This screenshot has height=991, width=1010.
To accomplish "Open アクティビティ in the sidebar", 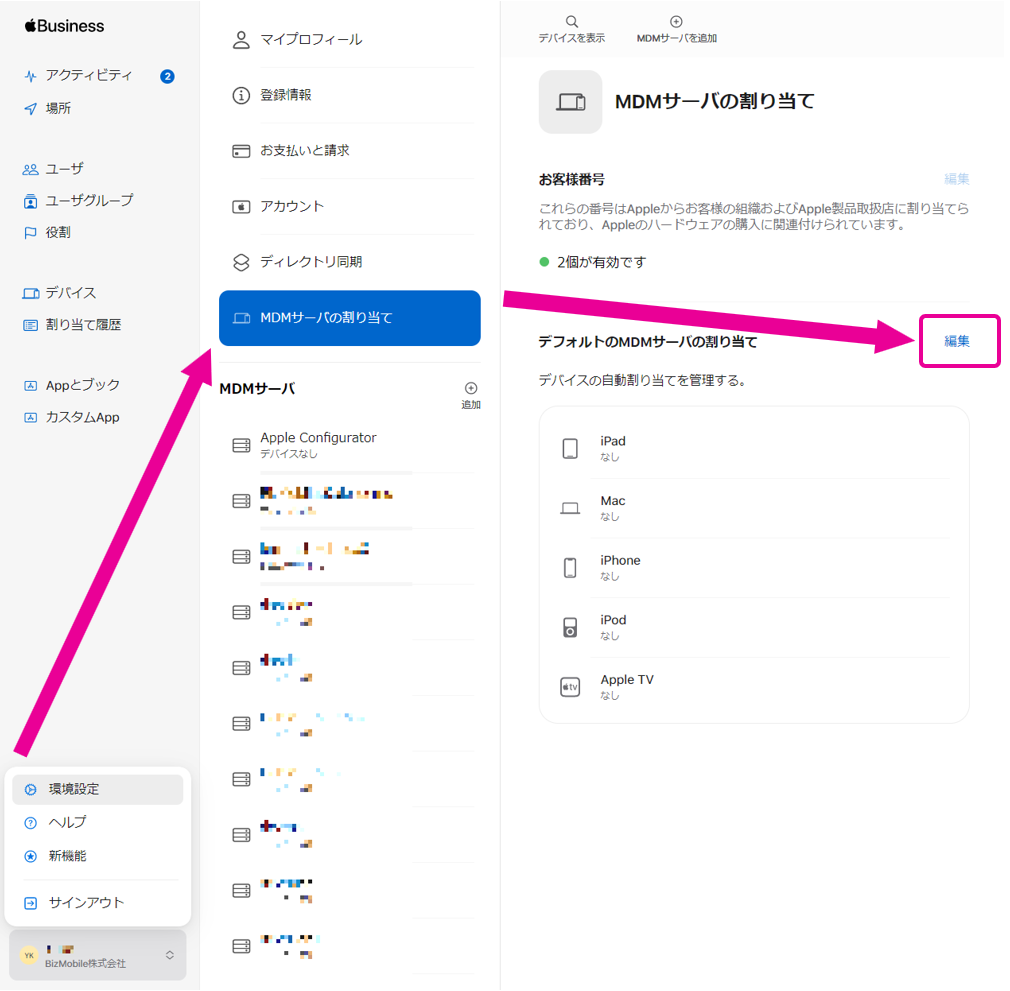I will pyautogui.click(x=88, y=76).
